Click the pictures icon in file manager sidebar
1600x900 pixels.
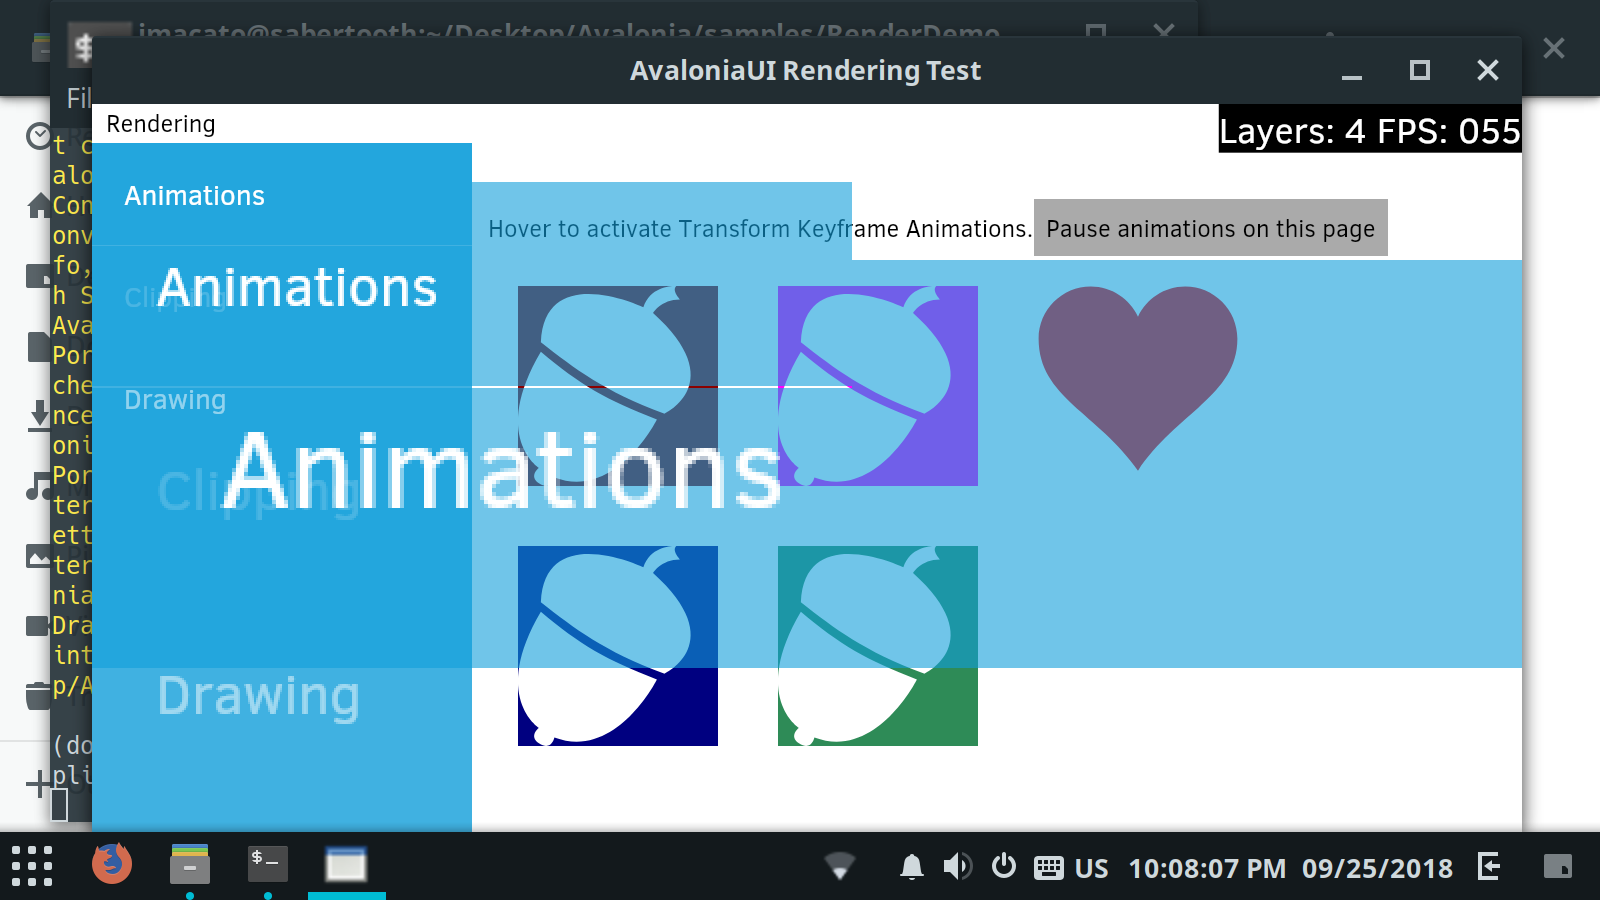[x=39, y=556]
